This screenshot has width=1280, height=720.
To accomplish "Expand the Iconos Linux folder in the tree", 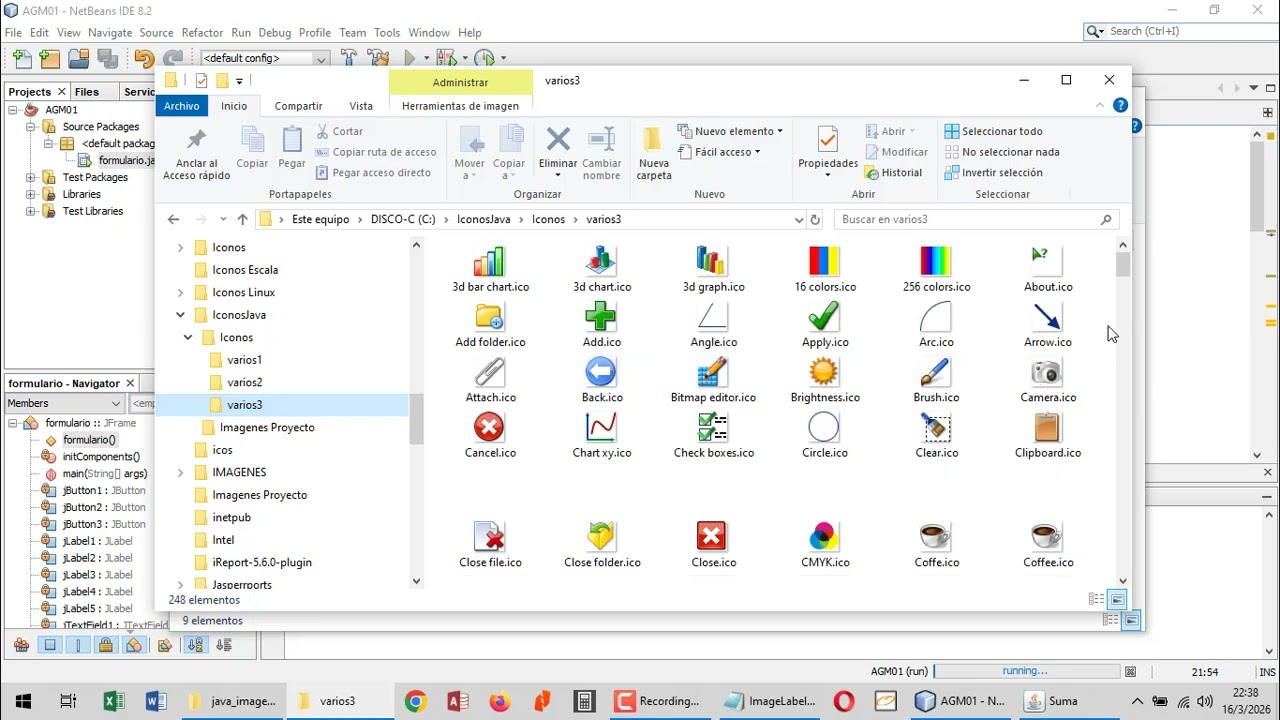I will [x=180, y=292].
